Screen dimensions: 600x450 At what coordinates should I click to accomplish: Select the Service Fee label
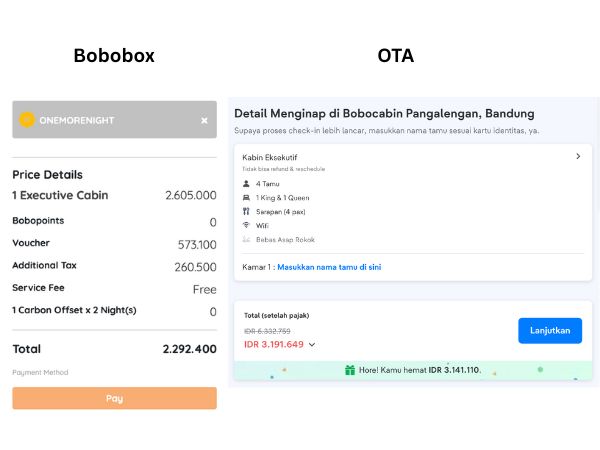38,288
